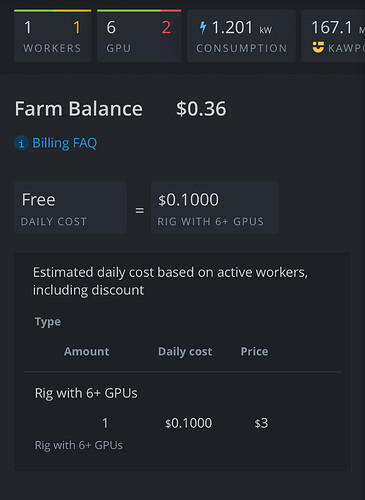Click the Billing FAQ info icon
The height and width of the screenshot is (500, 365).
pyautogui.click(x=21, y=143)
